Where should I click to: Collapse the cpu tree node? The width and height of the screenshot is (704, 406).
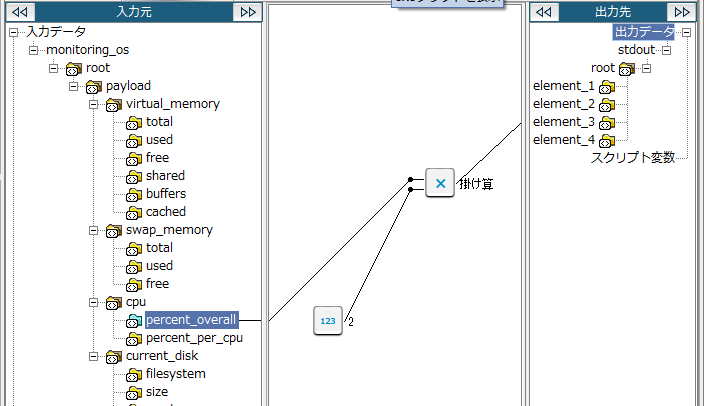click(93, 302)
